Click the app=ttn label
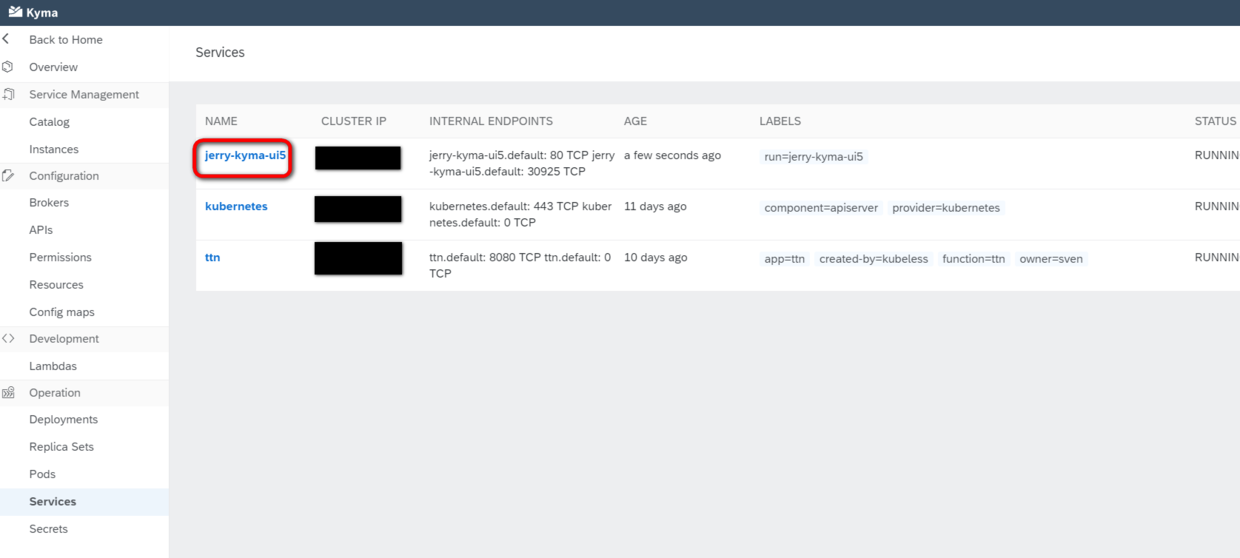Viewport: 1240px width, 558px height. [x=784, y=259]
